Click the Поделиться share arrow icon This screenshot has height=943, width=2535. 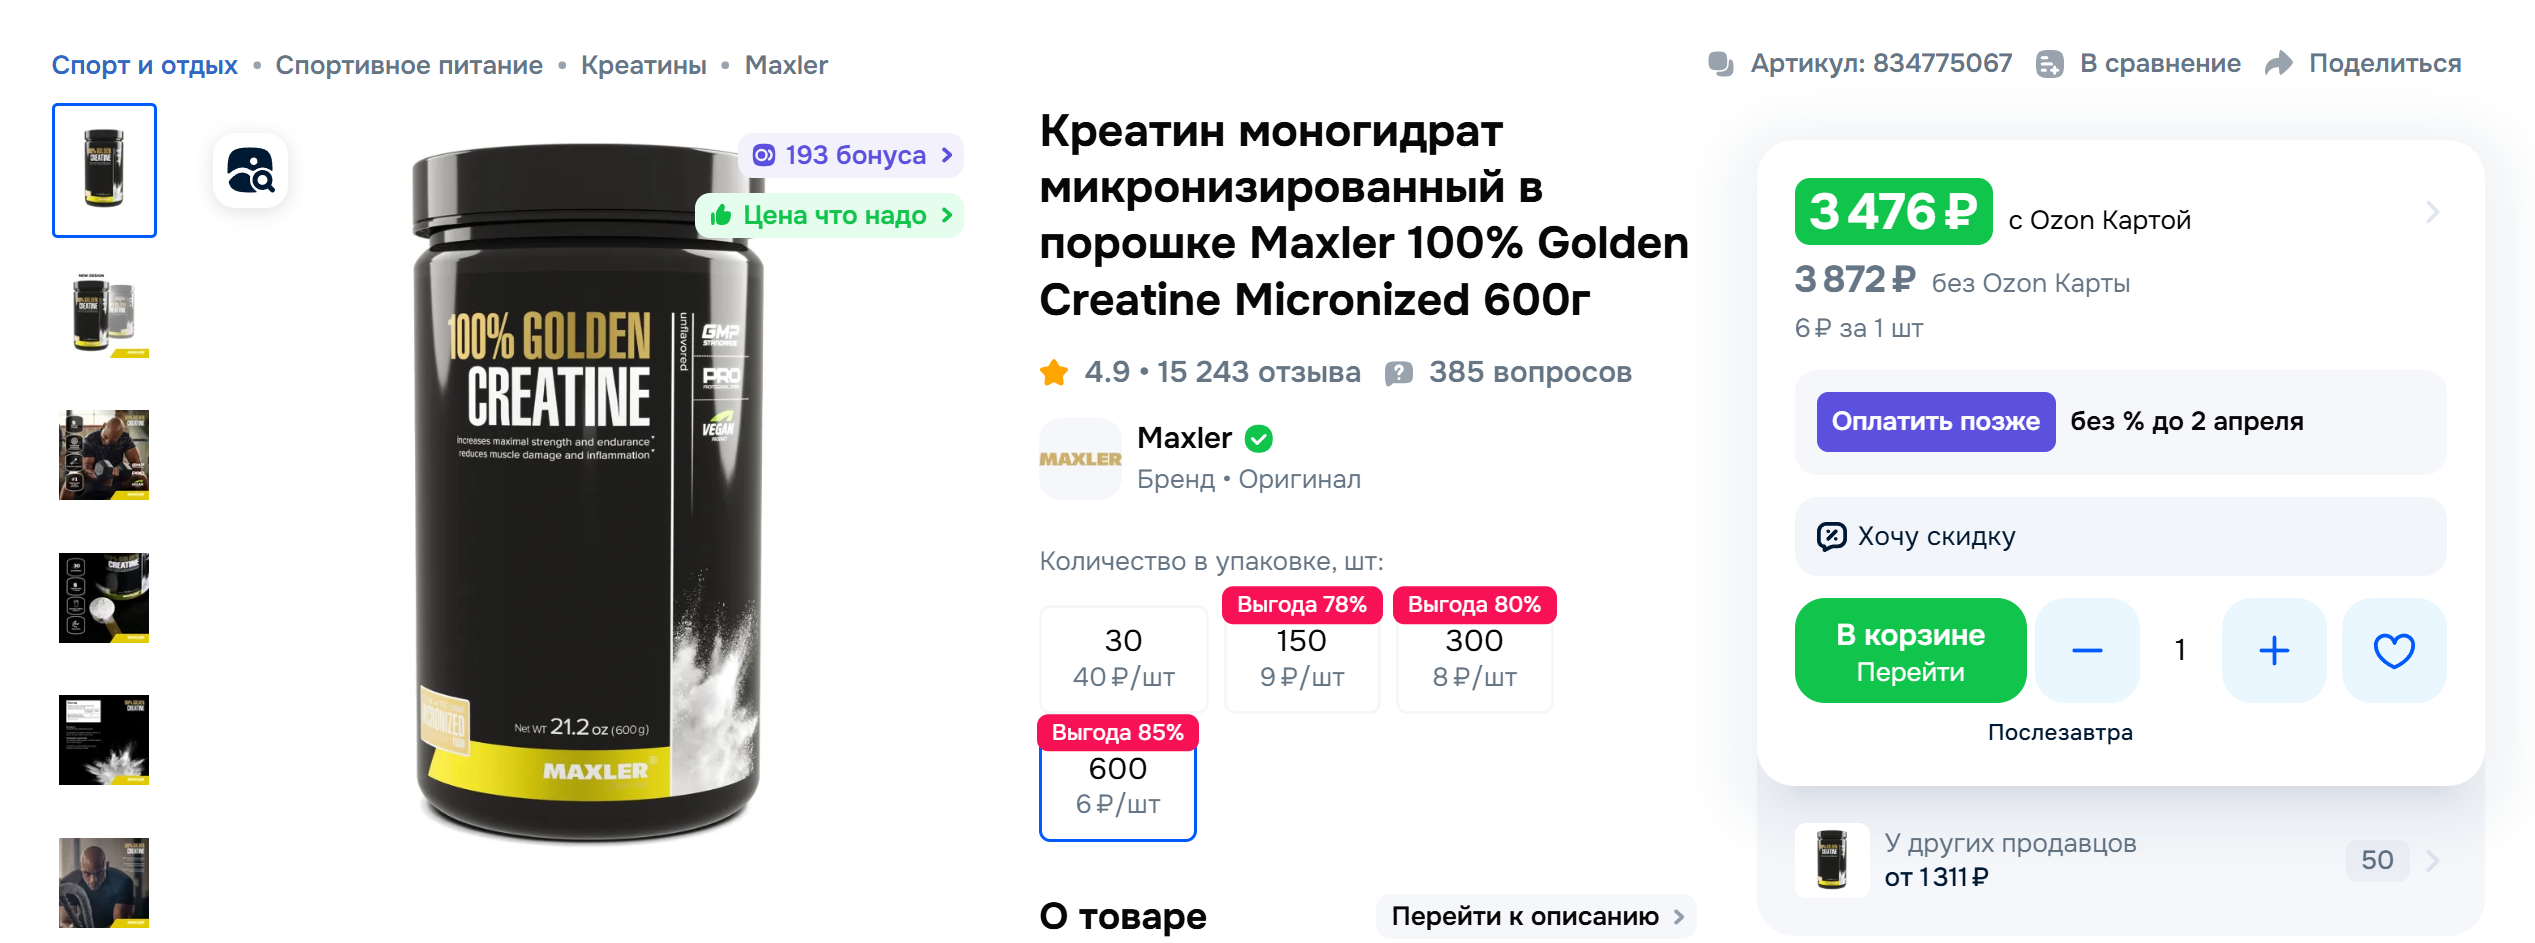[x=2278, y=64]
